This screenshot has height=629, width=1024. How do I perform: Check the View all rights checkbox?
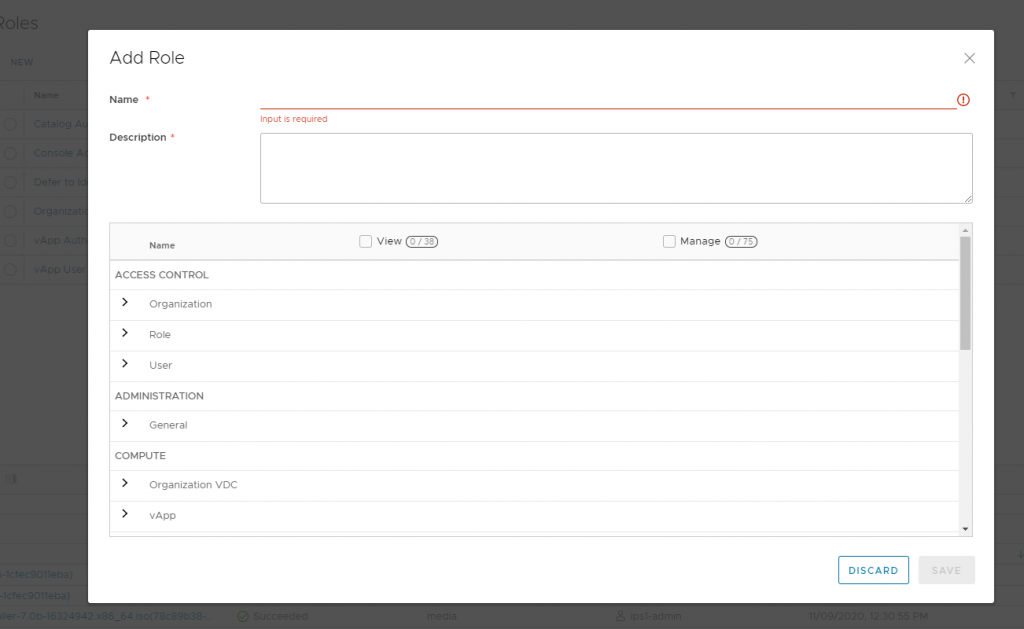(366, 241)
